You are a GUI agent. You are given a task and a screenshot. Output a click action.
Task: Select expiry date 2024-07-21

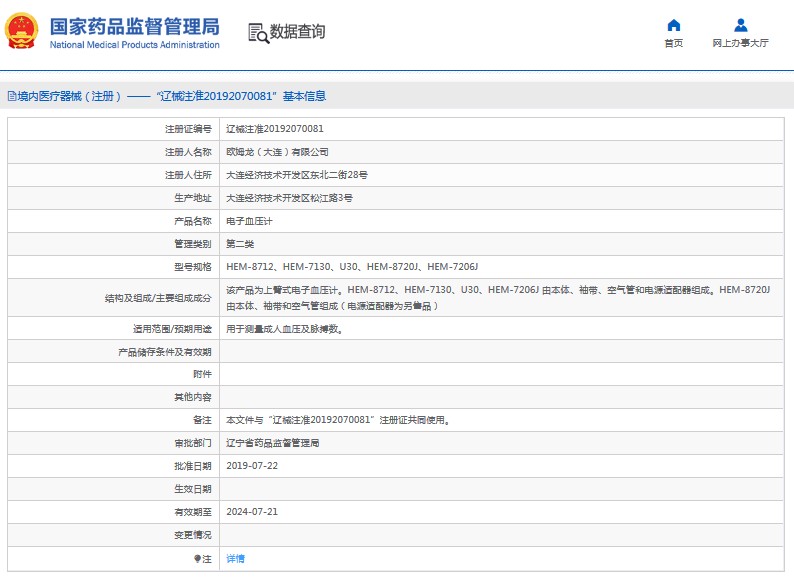pos(252,512)
